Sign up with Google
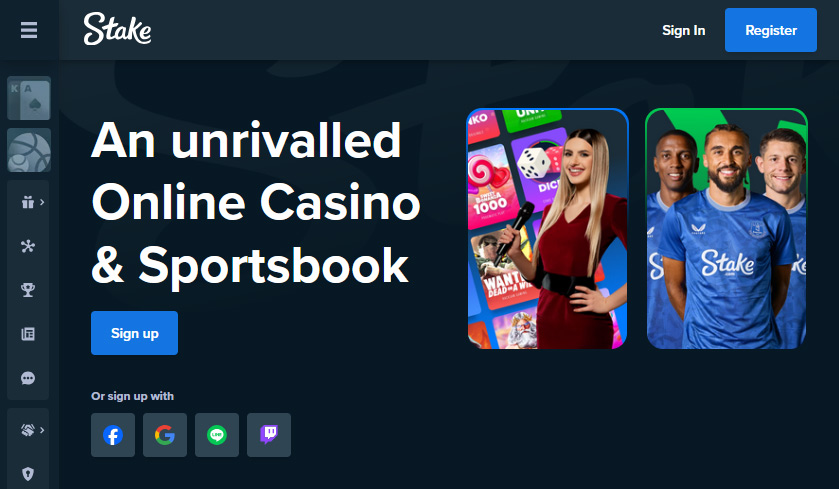 click(165, 435)
